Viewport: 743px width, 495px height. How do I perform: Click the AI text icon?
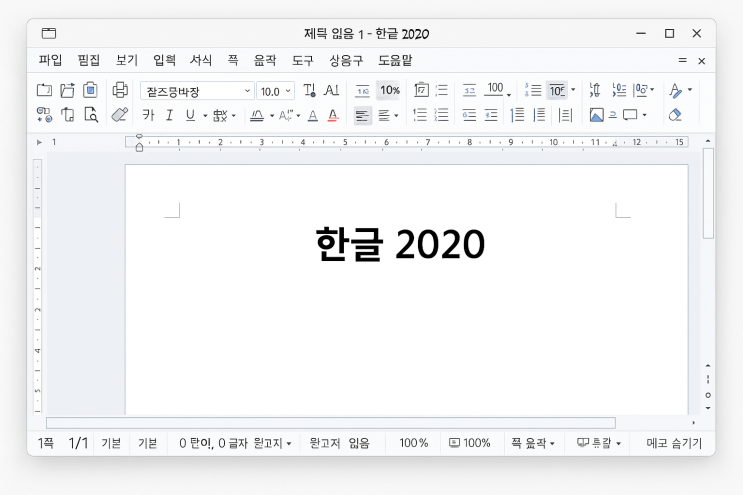pyautogui.click(x=331, y=90)
